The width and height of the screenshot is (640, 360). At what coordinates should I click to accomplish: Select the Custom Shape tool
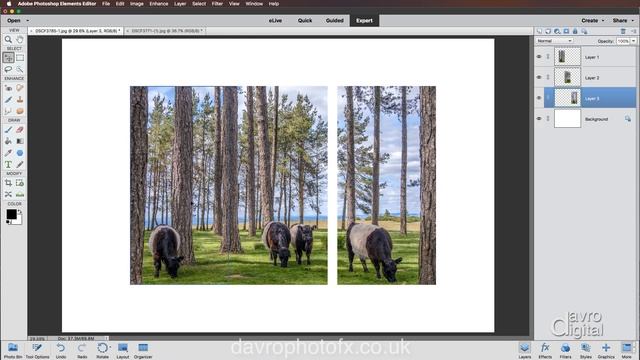tap(20, 153)
